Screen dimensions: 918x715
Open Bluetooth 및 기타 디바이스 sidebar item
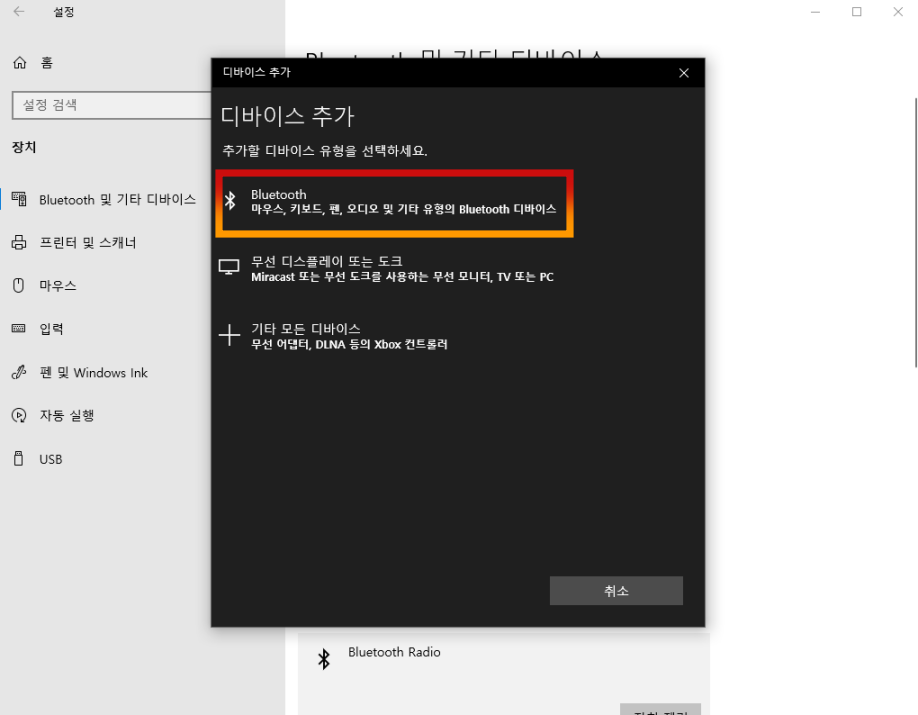[x=104, y=200]
